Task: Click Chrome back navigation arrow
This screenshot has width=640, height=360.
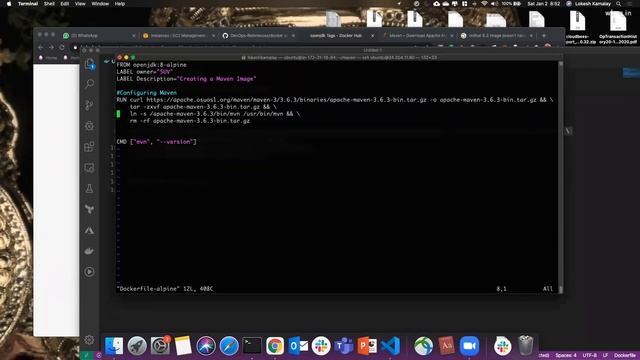Action: click(x=40, y=47)
